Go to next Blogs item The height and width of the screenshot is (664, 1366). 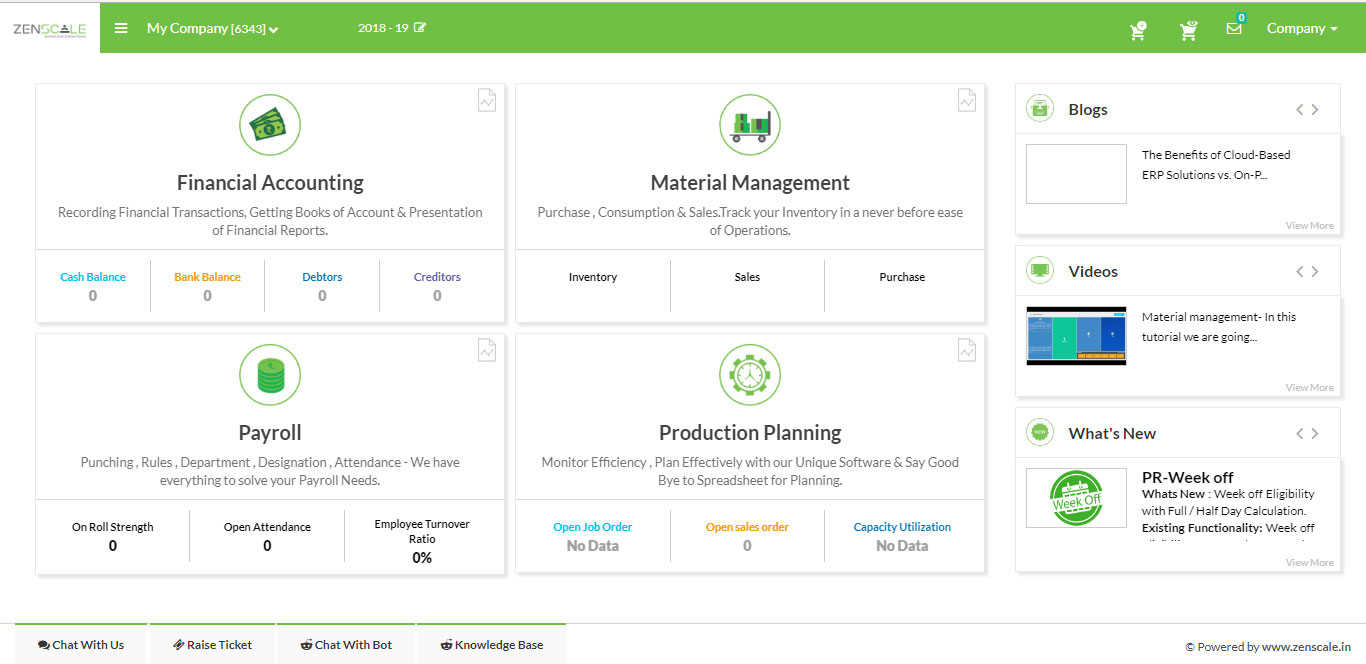[1315, 110]
